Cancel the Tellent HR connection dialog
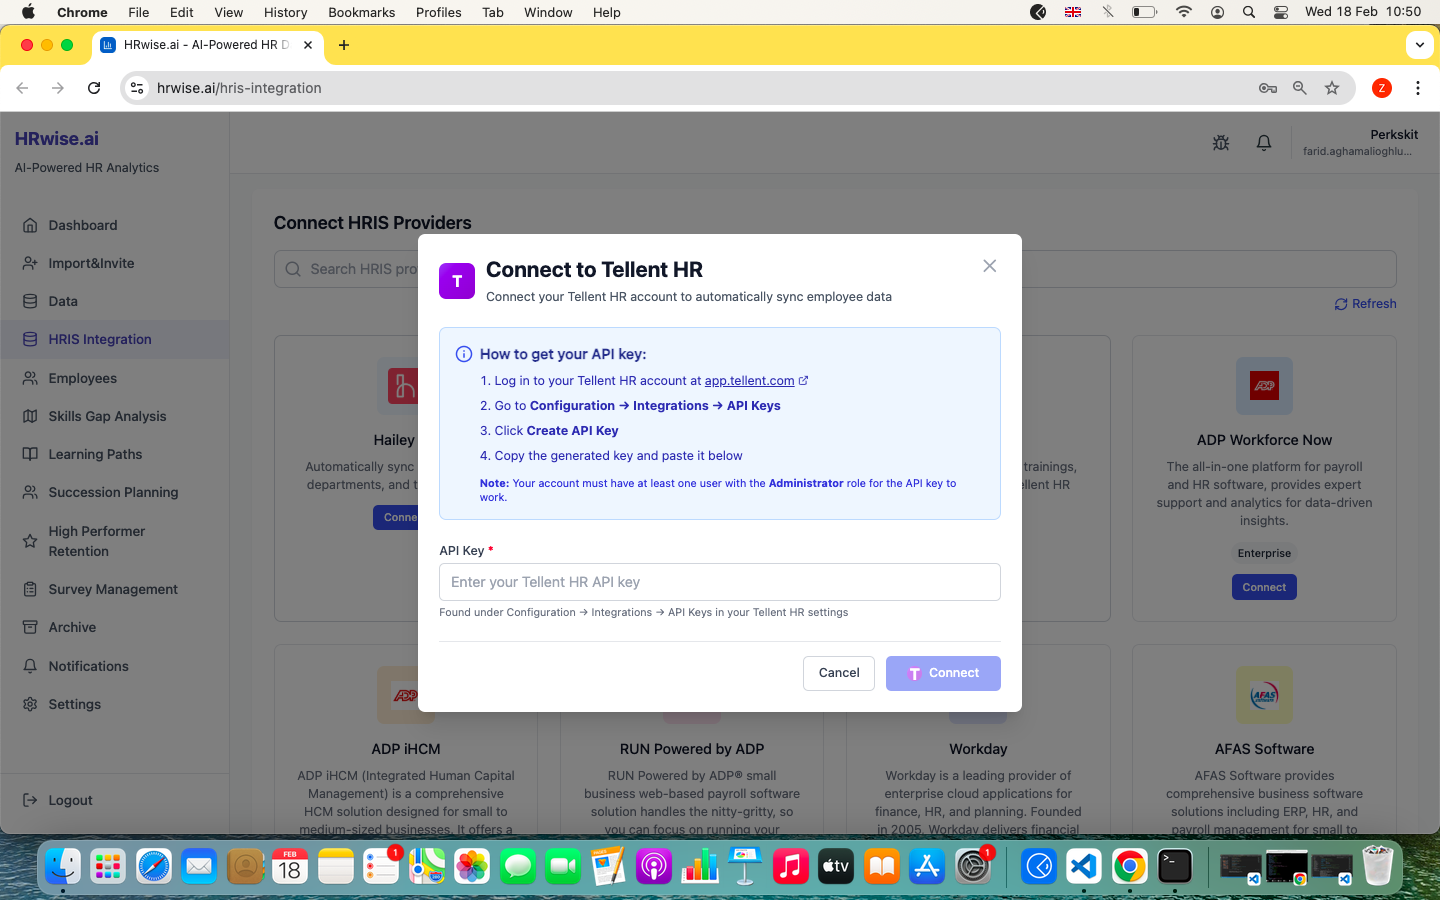 [x=839, y=673]
